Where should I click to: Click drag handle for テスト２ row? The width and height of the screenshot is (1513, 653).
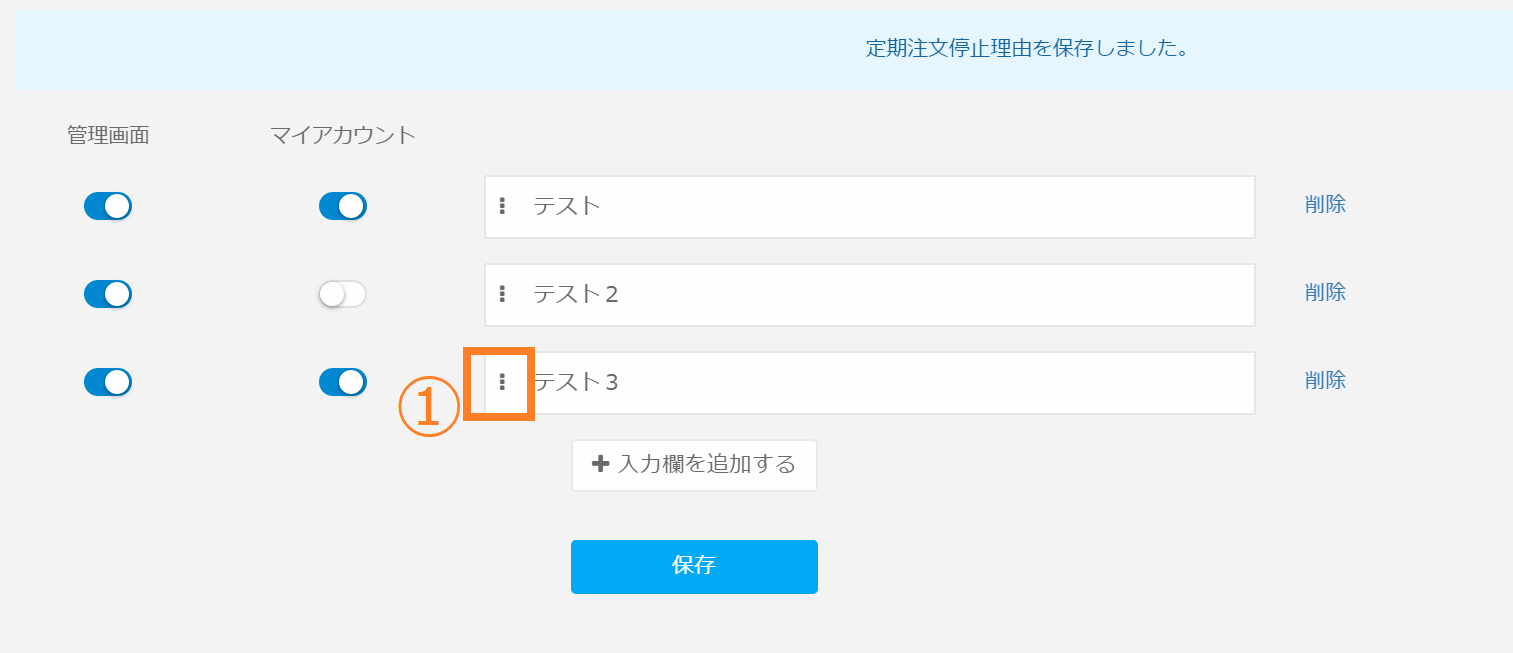point(502,294)
